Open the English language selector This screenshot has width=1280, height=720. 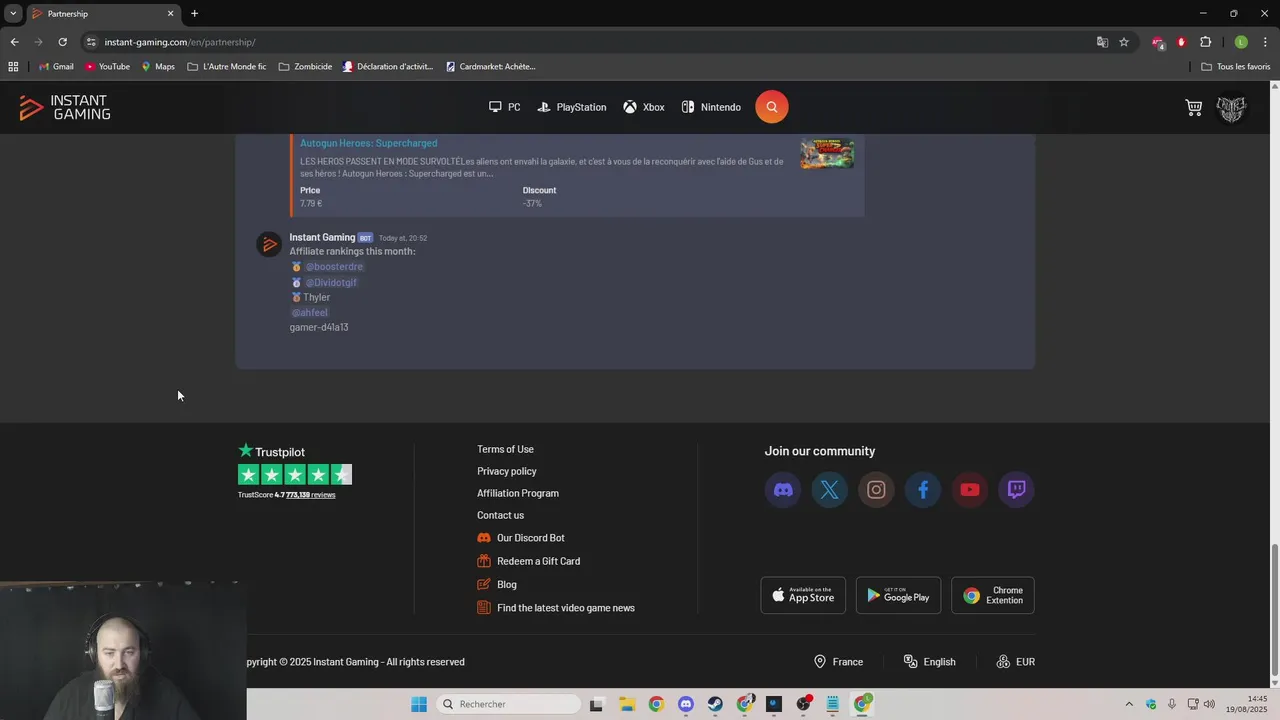point(929,662)
